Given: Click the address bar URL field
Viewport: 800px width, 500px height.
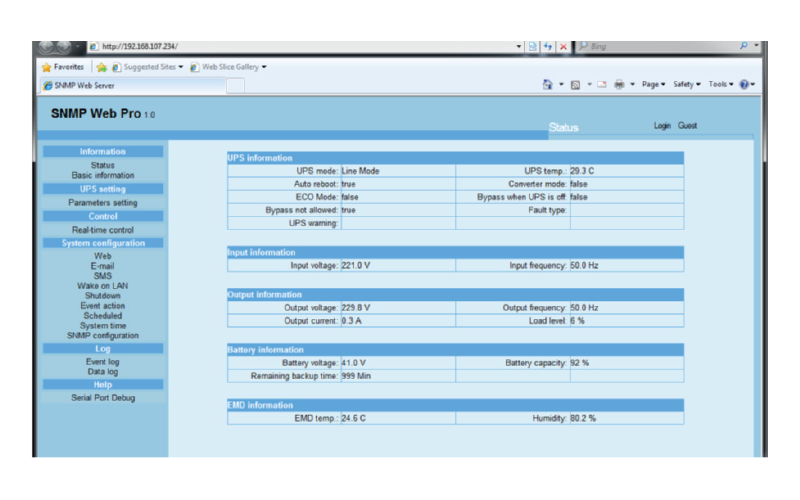Looking at the screenshot, I should 300,47.
